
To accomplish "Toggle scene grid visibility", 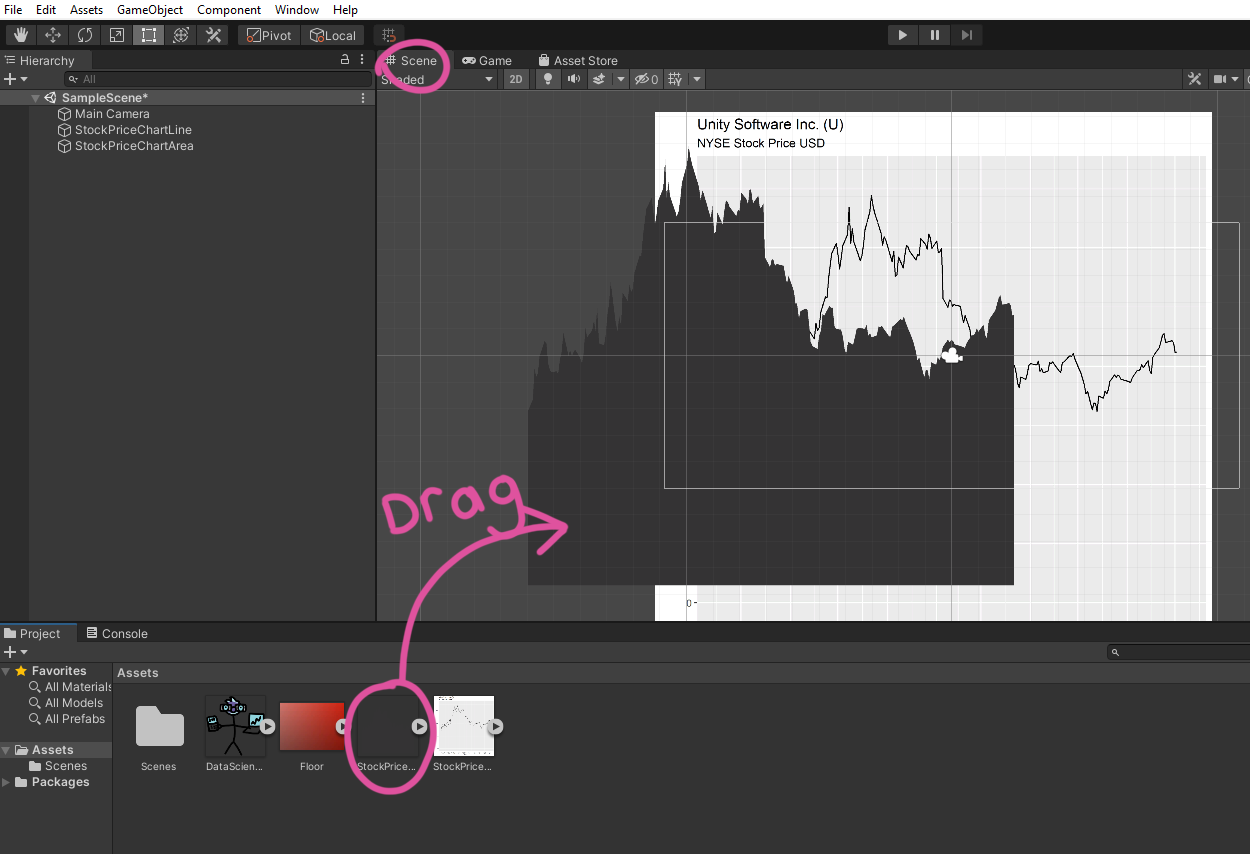I will [x=675, y=79].
